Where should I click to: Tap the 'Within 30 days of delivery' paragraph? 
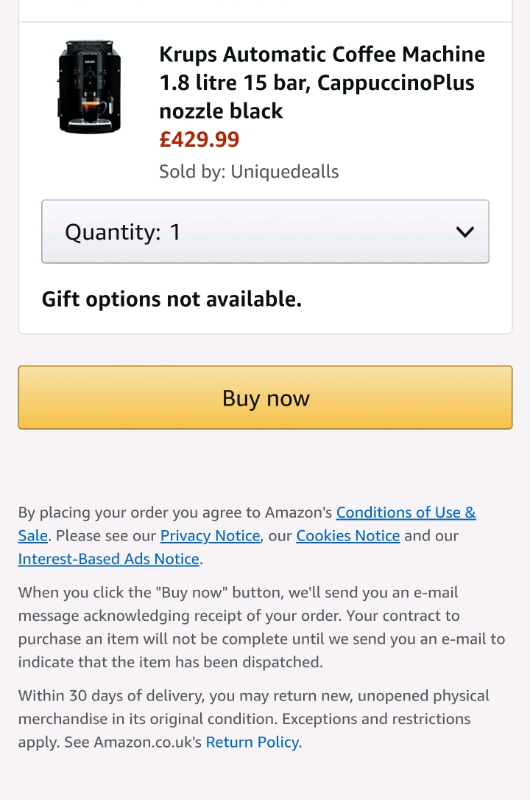pos(254,719)
